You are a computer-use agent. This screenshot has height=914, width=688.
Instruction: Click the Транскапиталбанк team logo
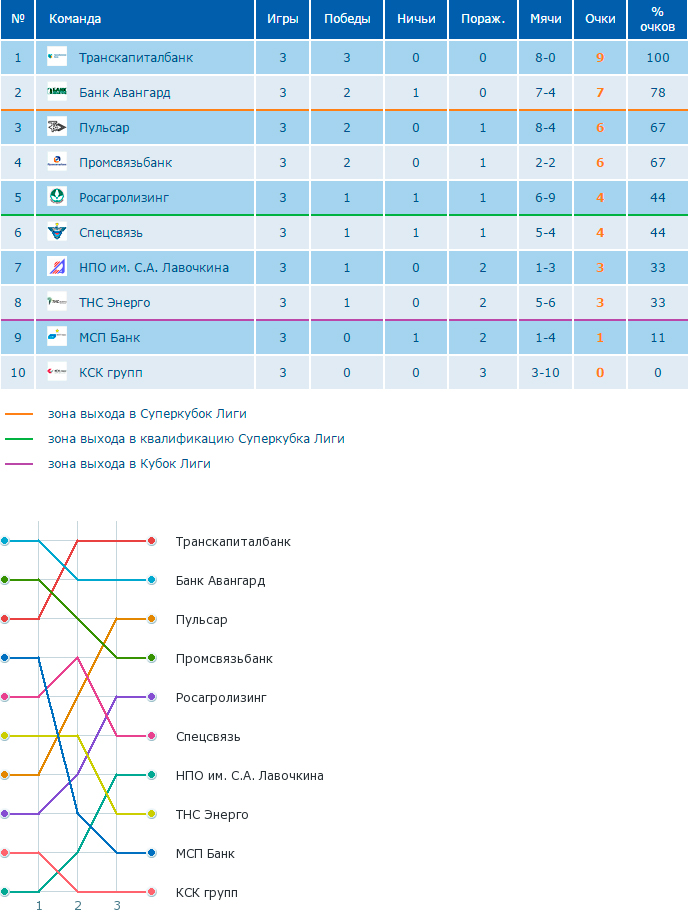click(57, 57)
